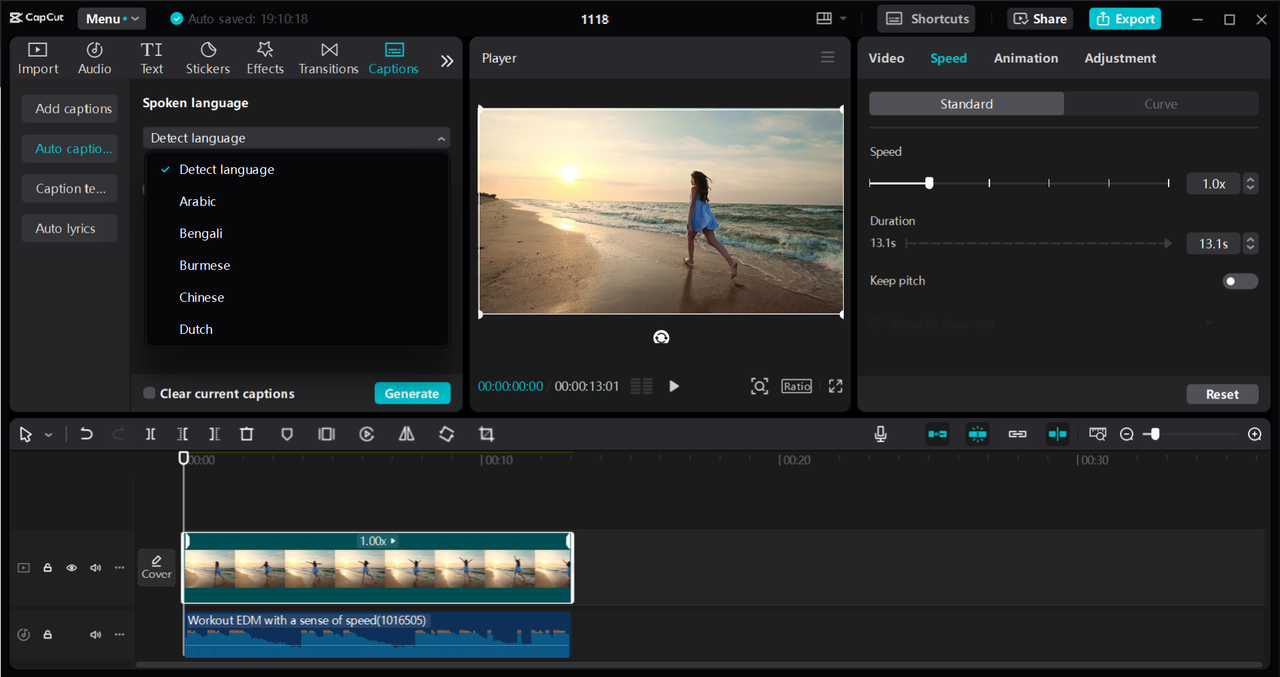Open the Player panel hamburger menu
The height and width of the screenshot is (677, 1280).
pyautogui.click(x=827, y=58)
